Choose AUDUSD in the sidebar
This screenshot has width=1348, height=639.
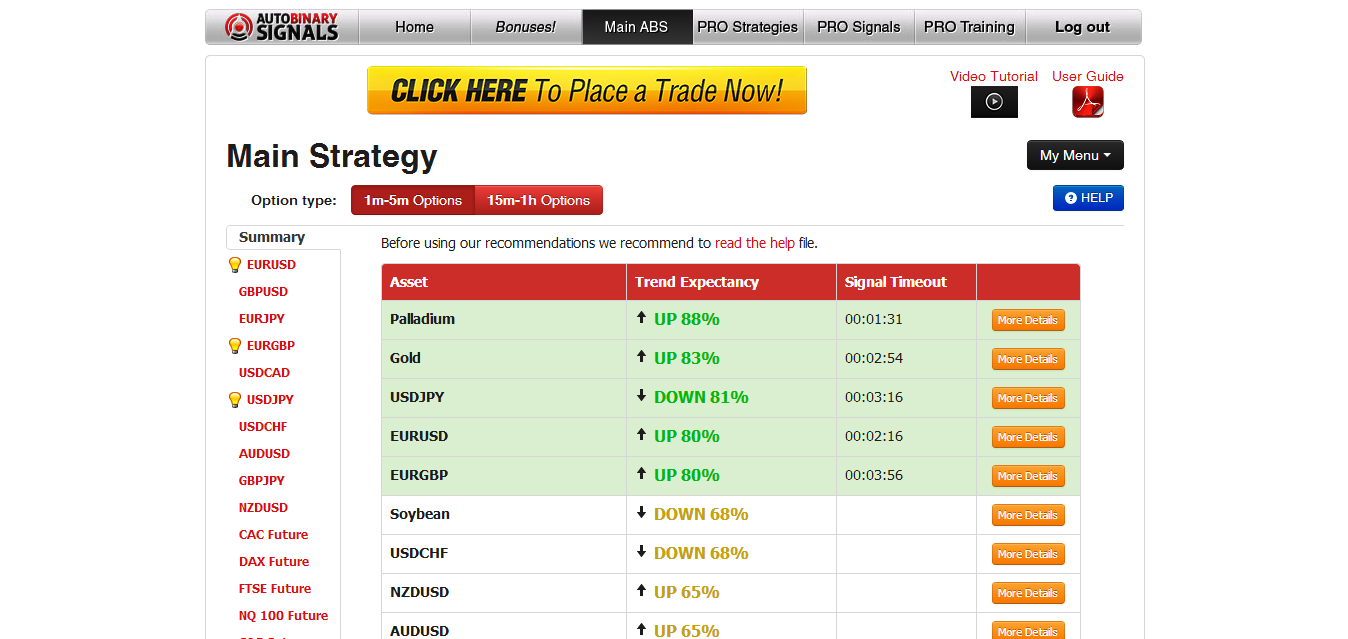click(x=264, y=454)
